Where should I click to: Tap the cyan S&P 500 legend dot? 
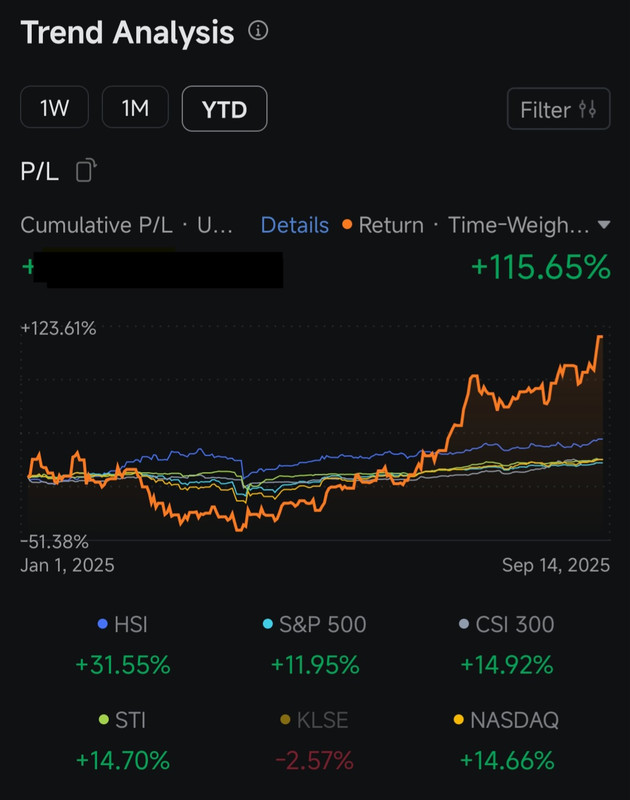[268, 624]
